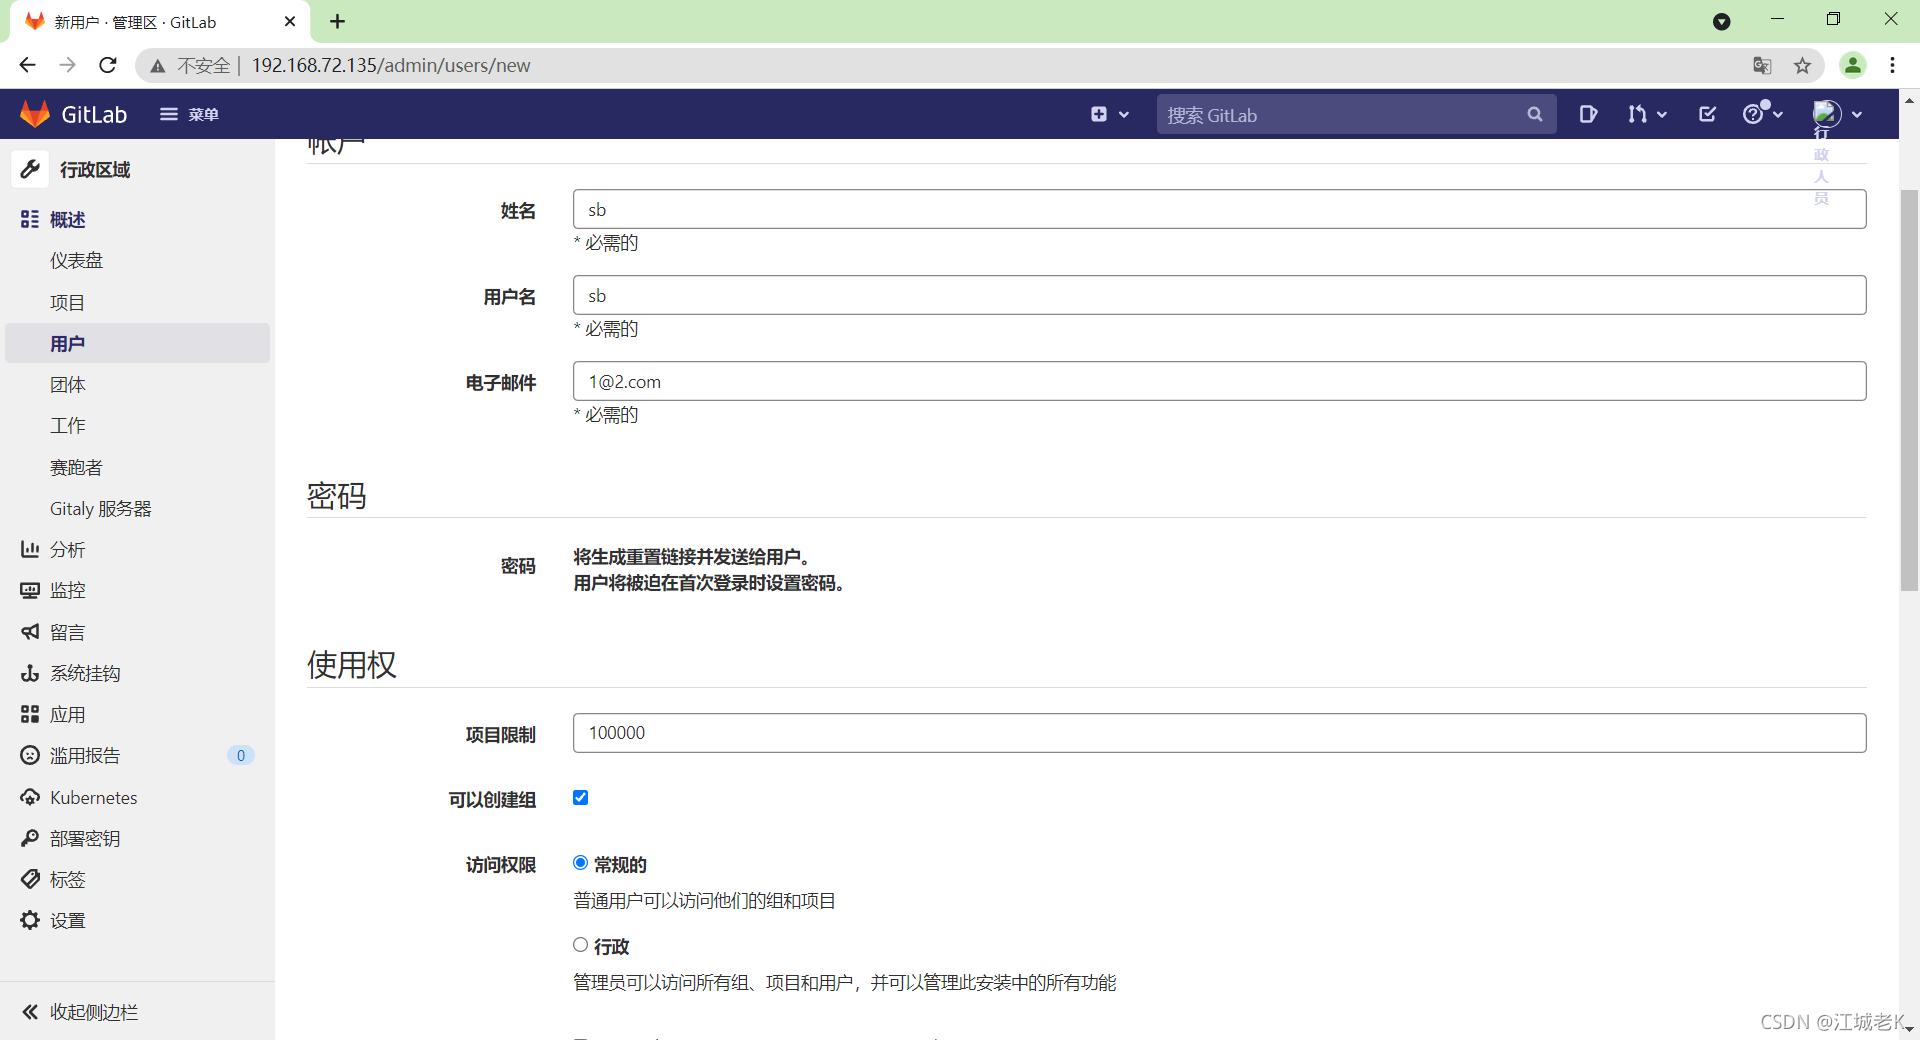Open 工作 jobs in the sidebar
Image resolution: width=1920 pixels, height=1040 pixels.
tap(67, 426)
